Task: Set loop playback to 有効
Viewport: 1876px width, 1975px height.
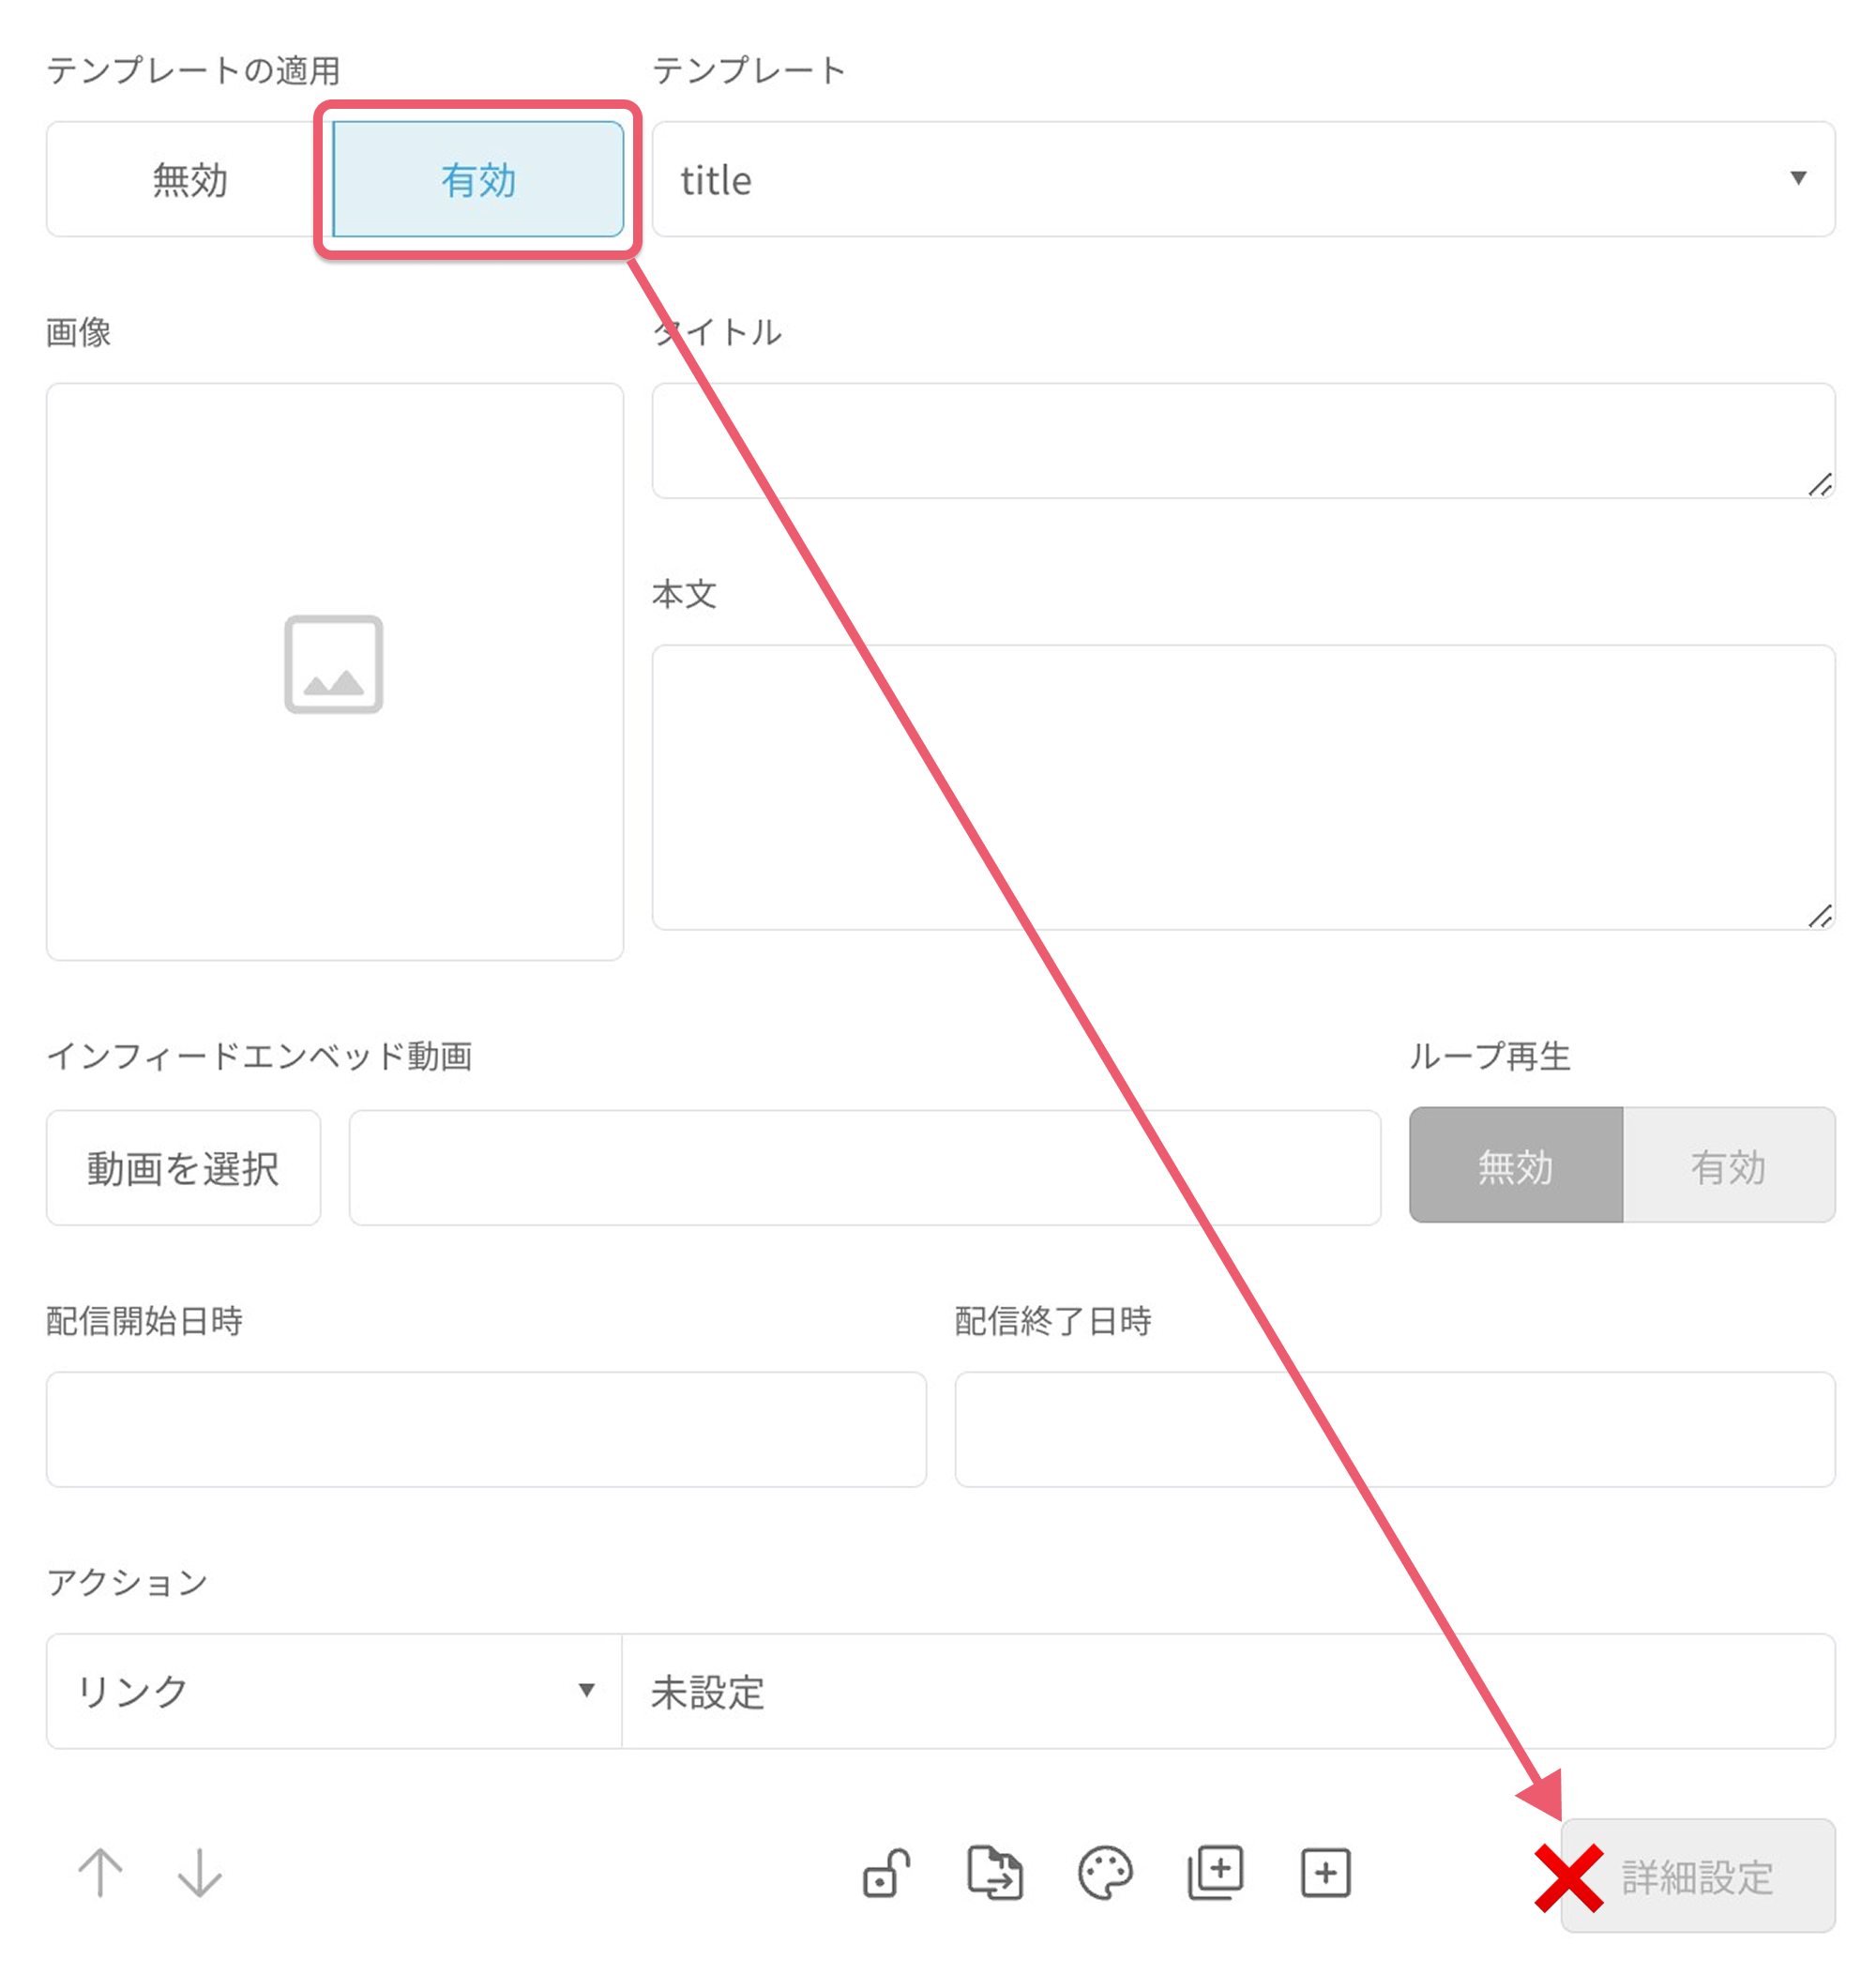Action: 1729,1165
